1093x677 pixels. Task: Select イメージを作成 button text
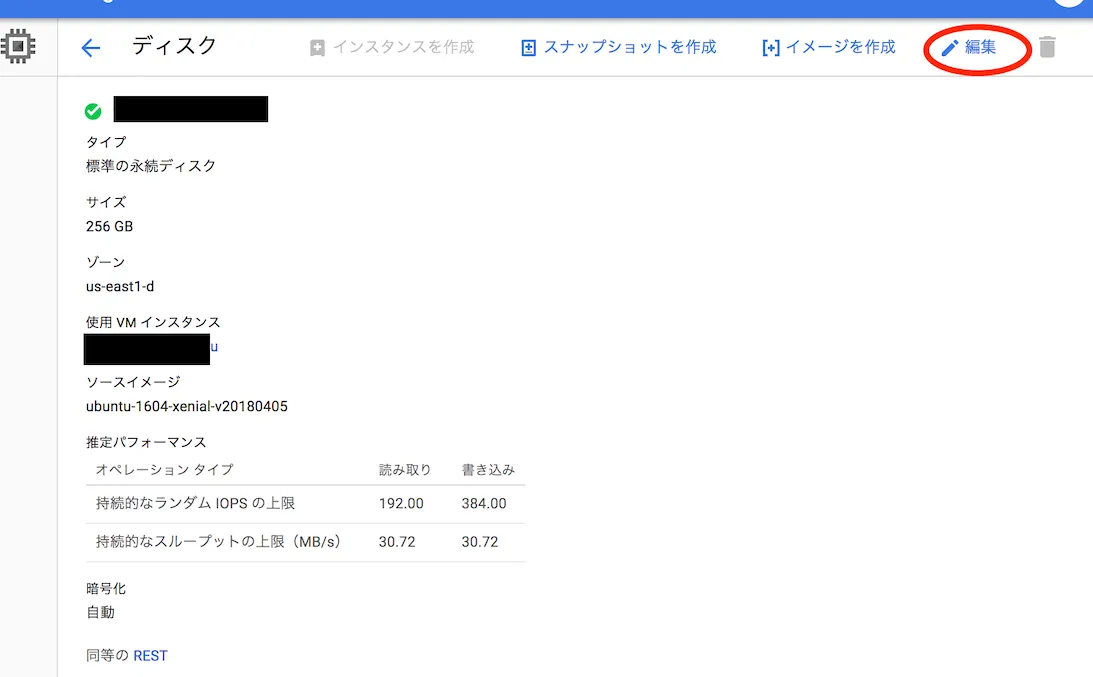click(841, 47)
